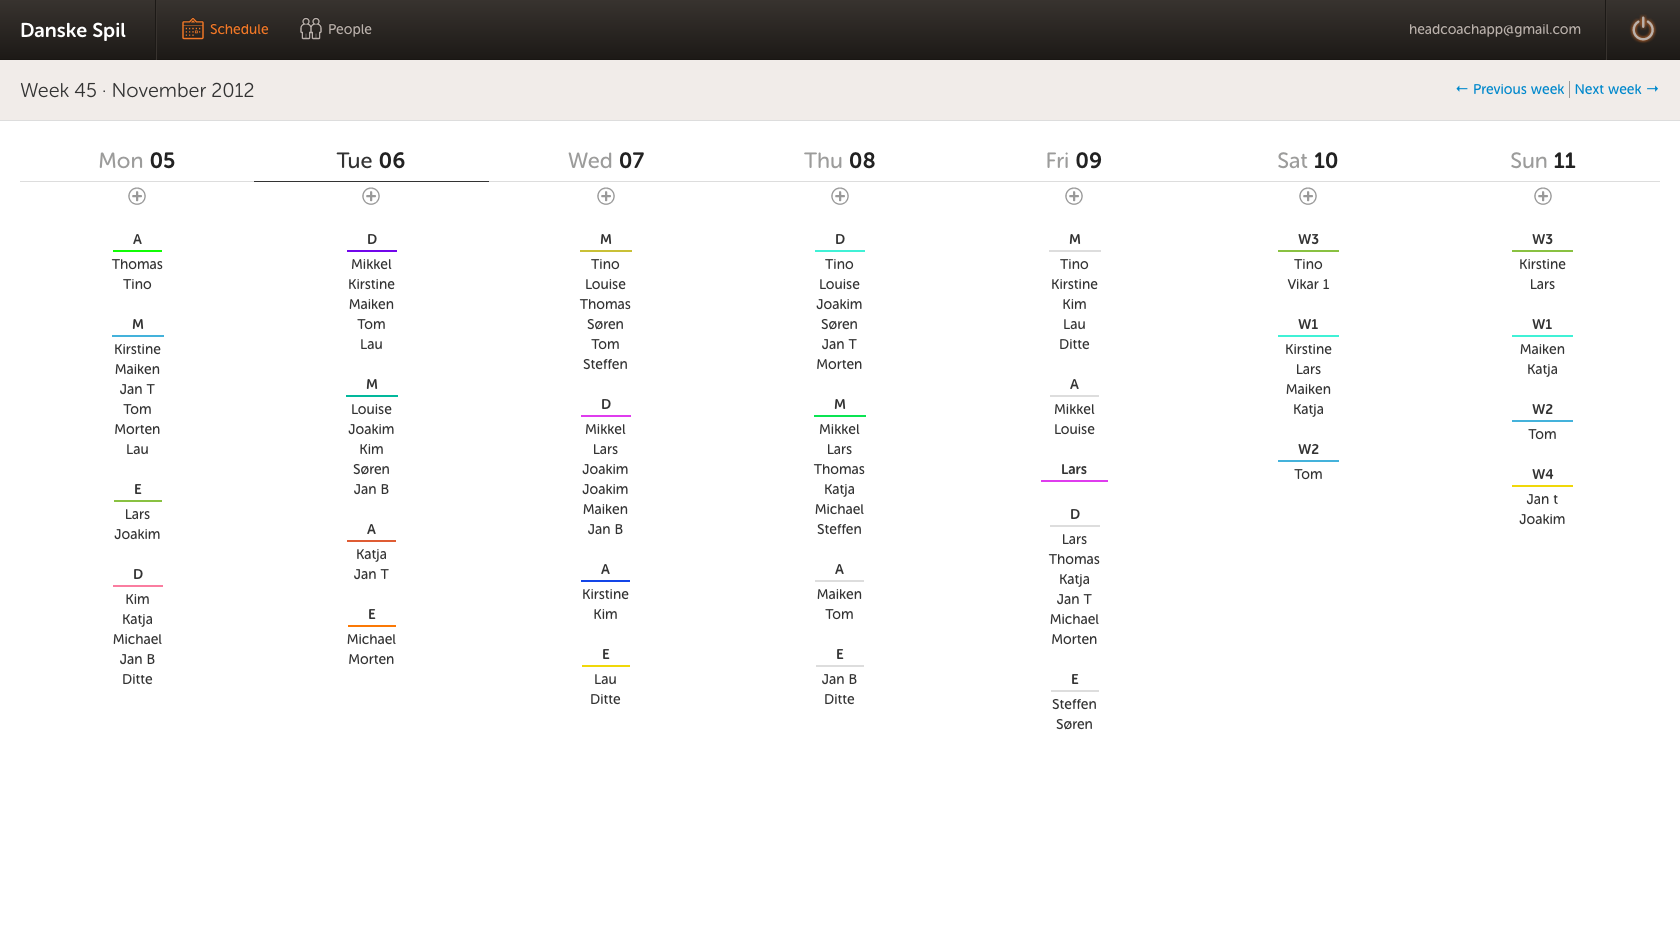This screenshot has height=929, width=1680.
Task: Add a shift on Sat 10
Action: 1308,196
